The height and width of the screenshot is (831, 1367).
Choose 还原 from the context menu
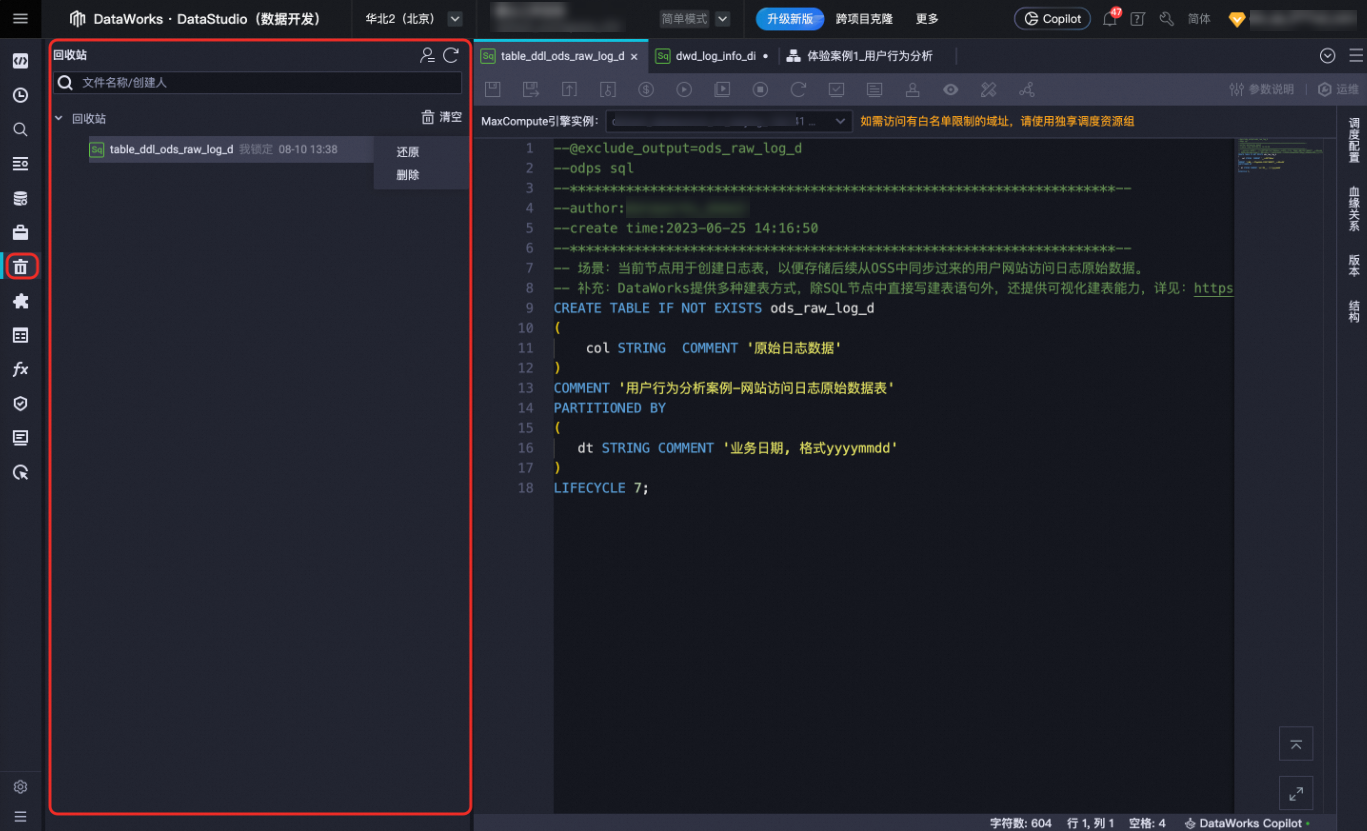407,152
